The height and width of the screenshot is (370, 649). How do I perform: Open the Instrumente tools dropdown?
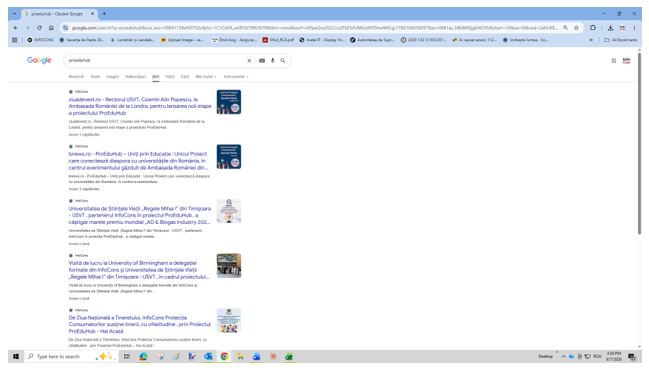(236, 77)
